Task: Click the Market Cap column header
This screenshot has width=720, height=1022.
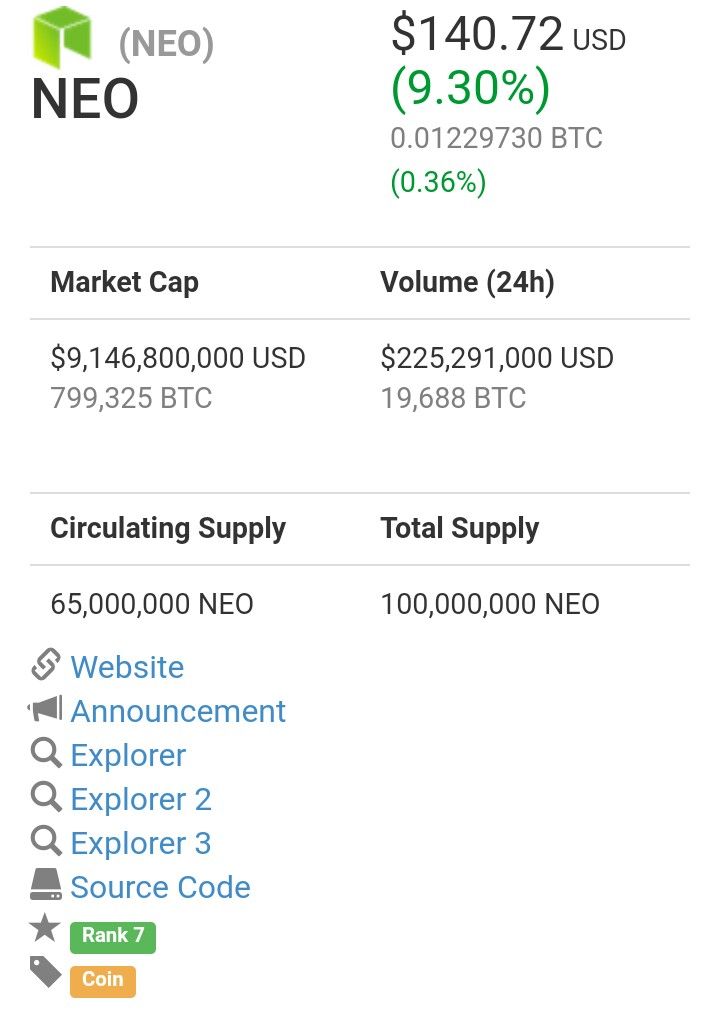Action: (x=124, y=282)
